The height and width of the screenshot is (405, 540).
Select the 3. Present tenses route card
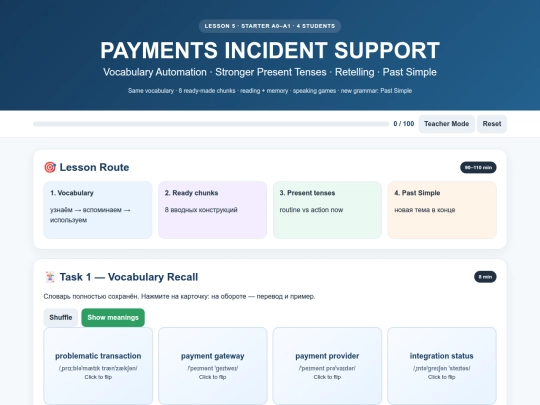(327, 210)
